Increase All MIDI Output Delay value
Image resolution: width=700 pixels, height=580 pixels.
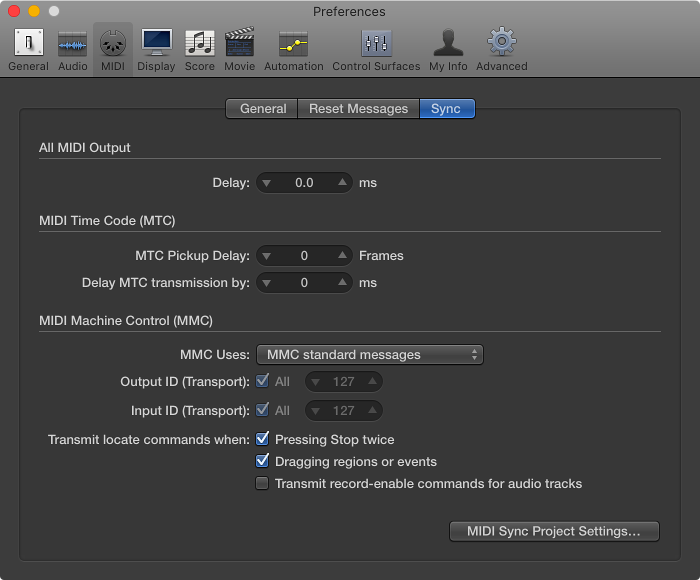[342, 183]
